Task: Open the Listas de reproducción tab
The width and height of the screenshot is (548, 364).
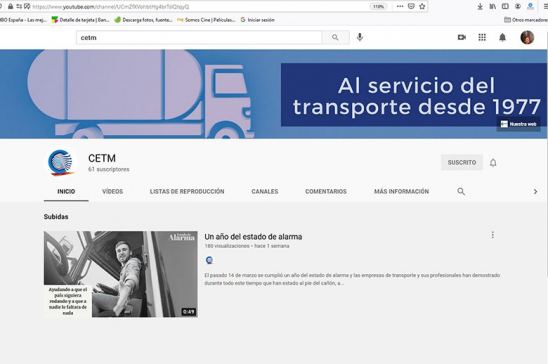Action: tap(187, 191)
